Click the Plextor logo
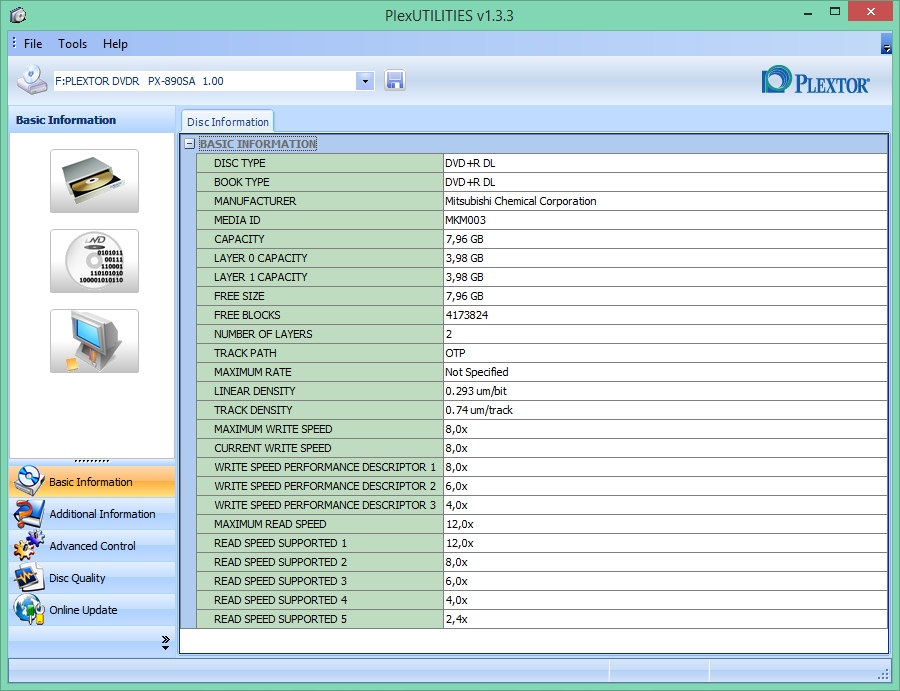Image resolution: width=900 pixels, height=691 pixels. coord(815,81)
